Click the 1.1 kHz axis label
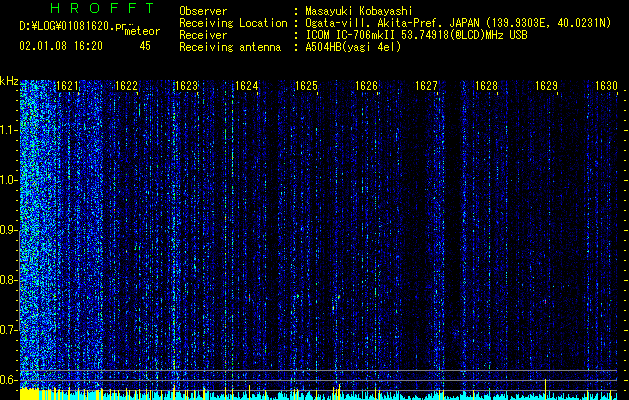Image resolution: width=629 pixels, height=400 pixels. coord(8,130)
